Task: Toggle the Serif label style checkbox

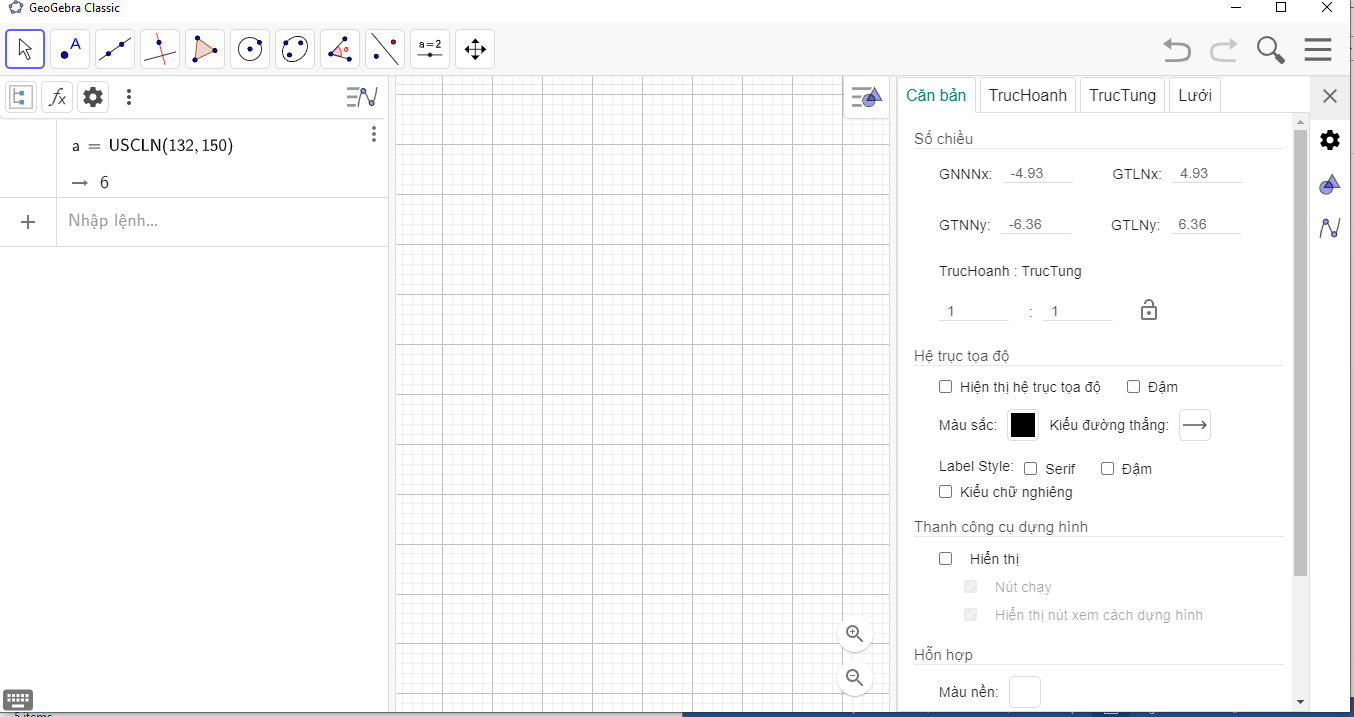Action: pyautogui.click(x=1031, y=469)
